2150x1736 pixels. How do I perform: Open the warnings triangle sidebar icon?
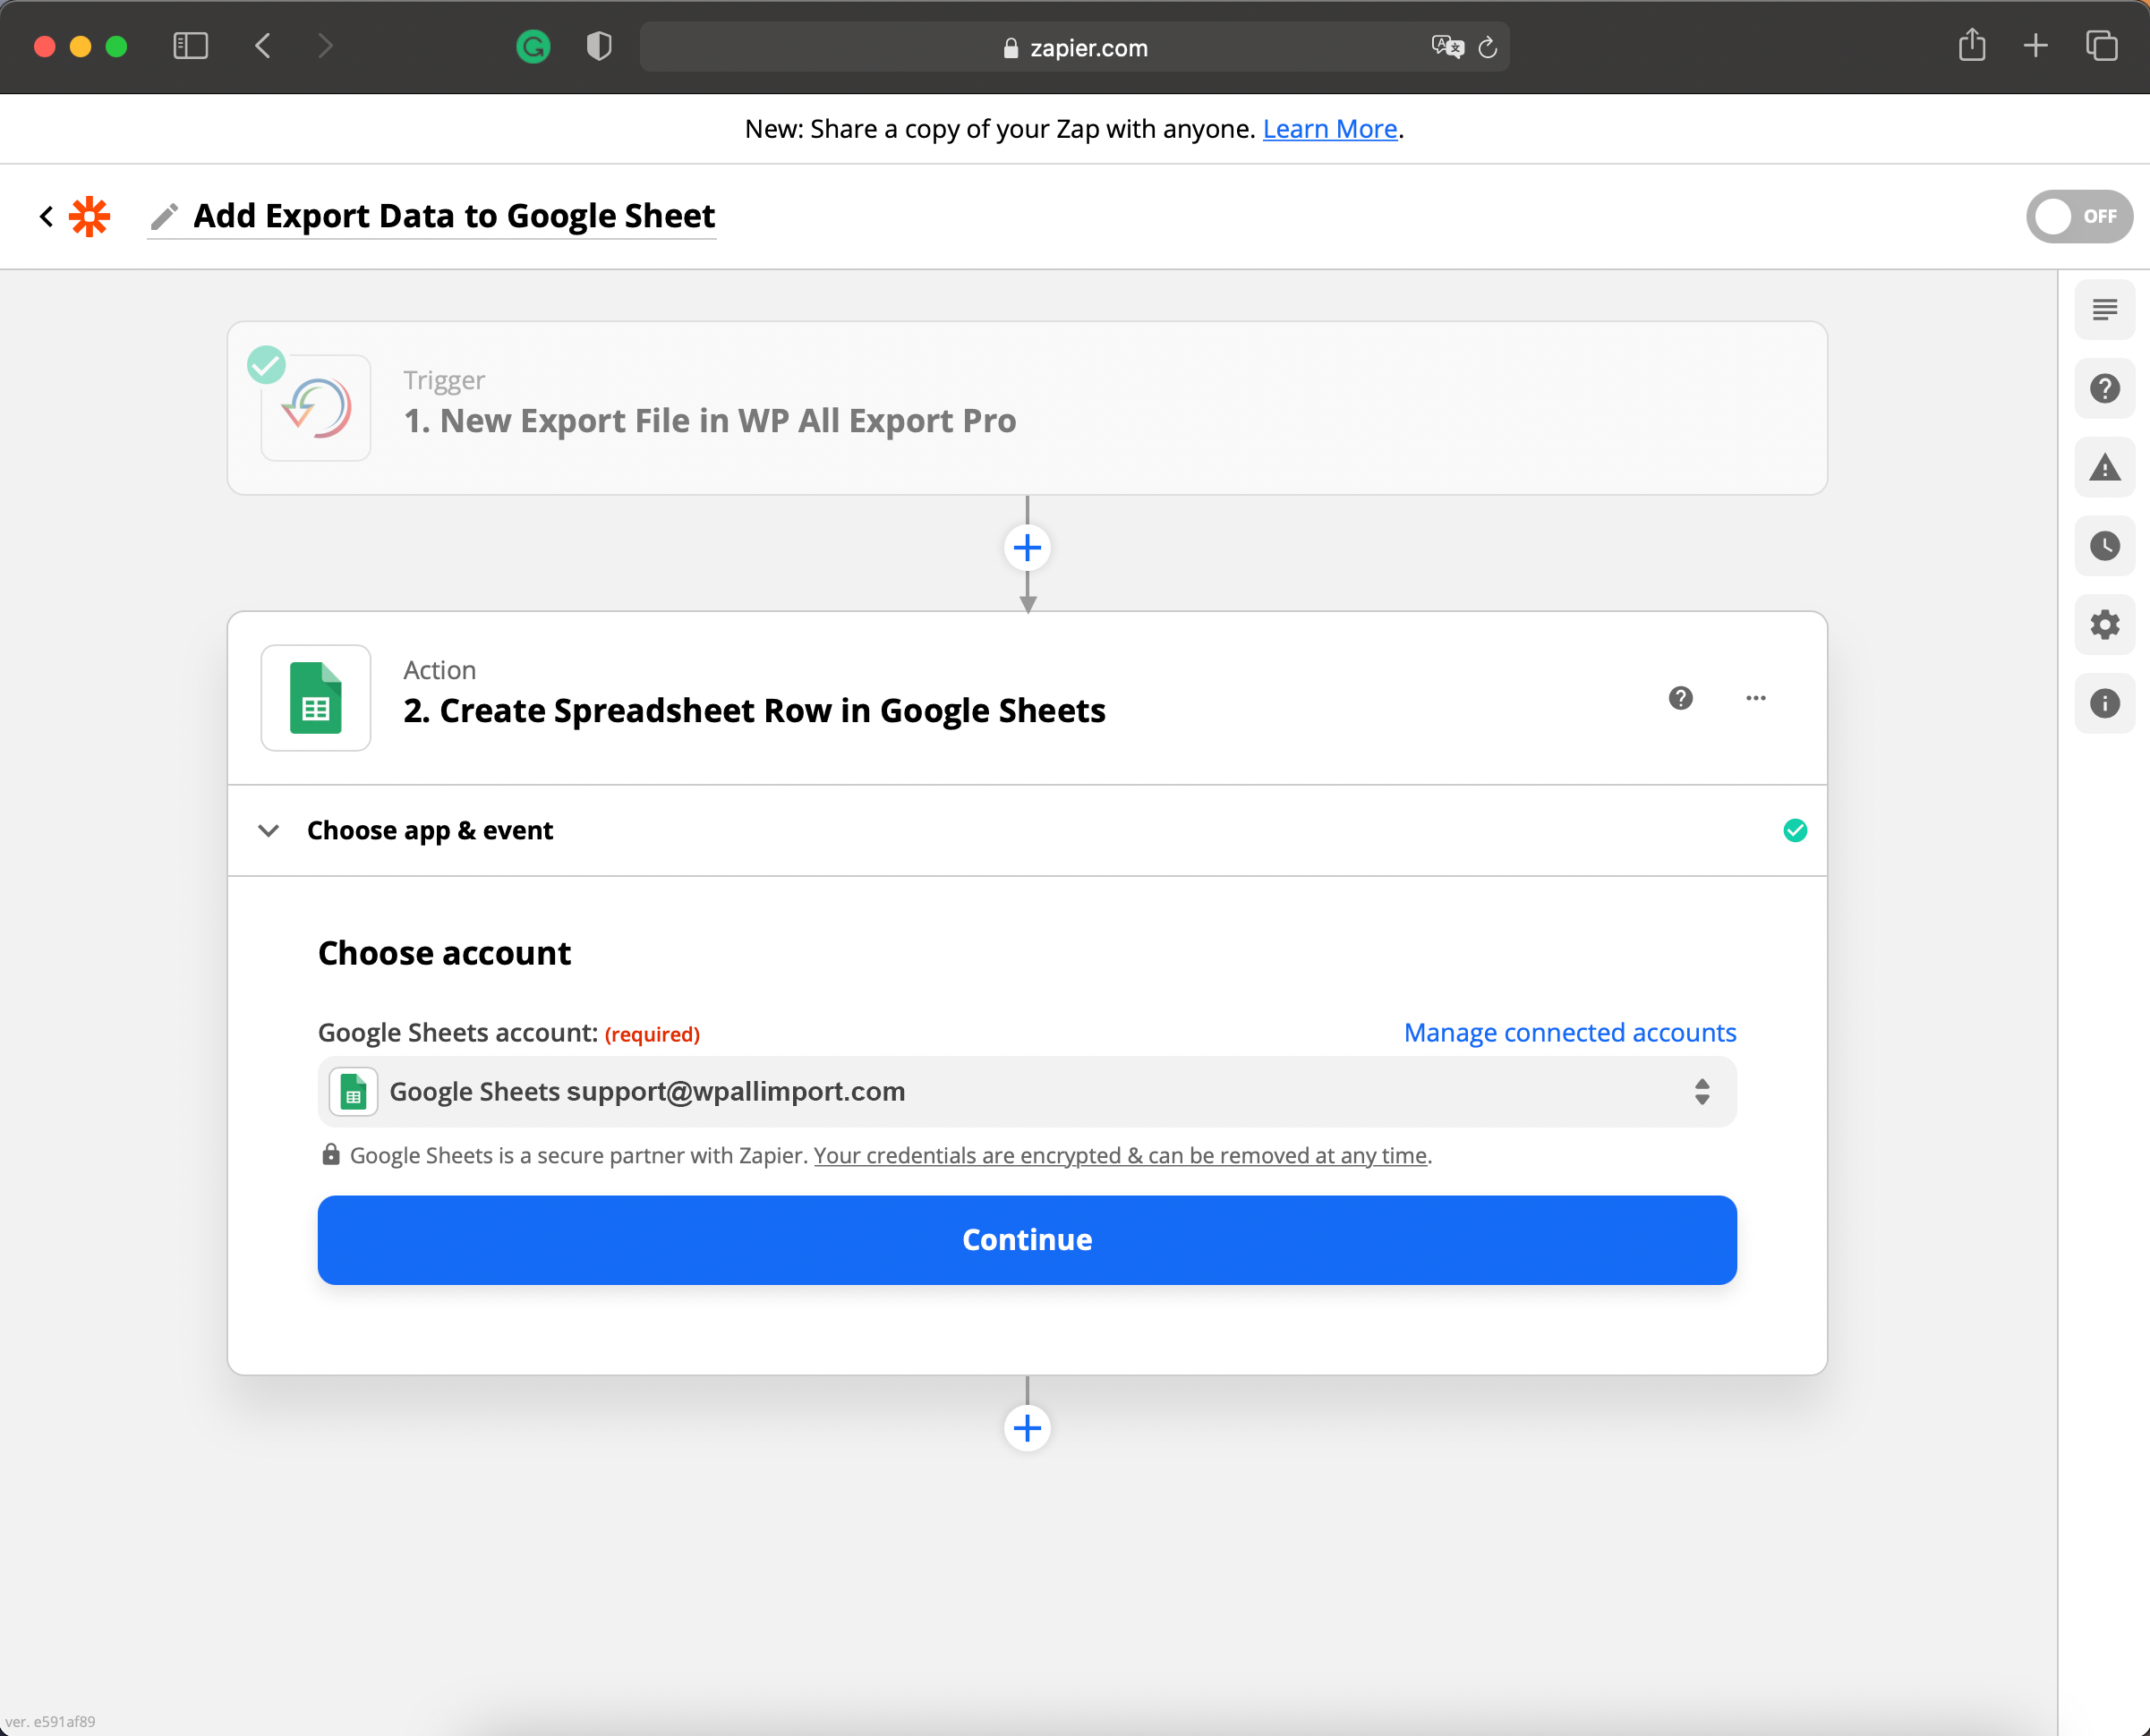(2104, 467)
